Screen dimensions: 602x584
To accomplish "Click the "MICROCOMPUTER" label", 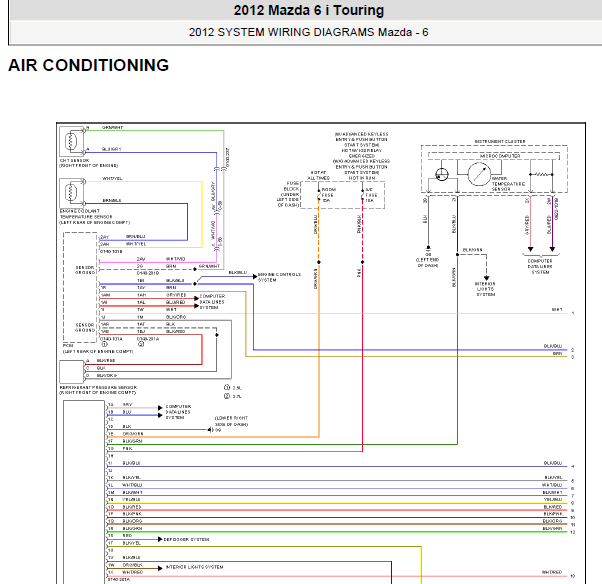I will click(x=500, y=156).
